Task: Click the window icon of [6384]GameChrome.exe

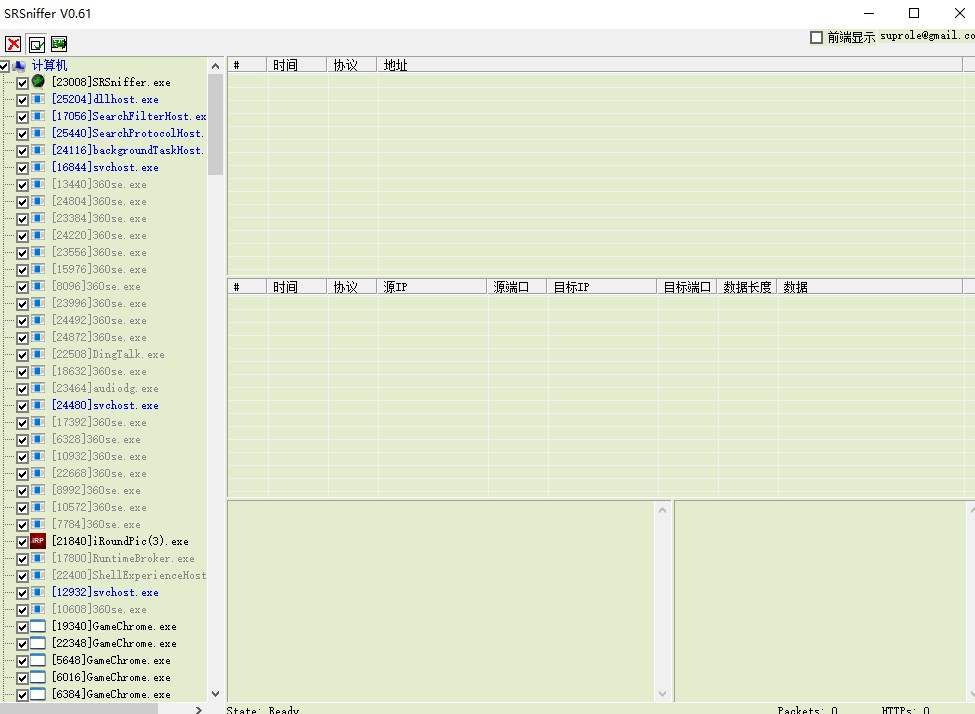Action: 38,694
